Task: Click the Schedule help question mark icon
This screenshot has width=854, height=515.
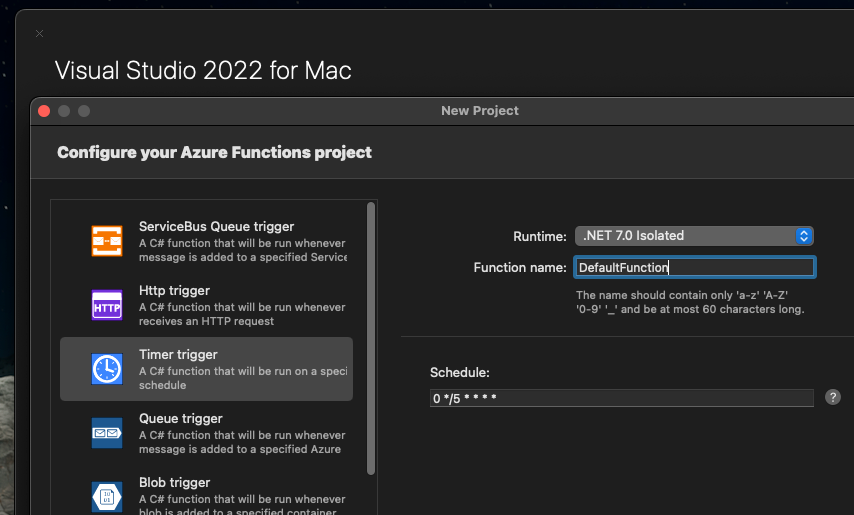Action: (833, 397)
